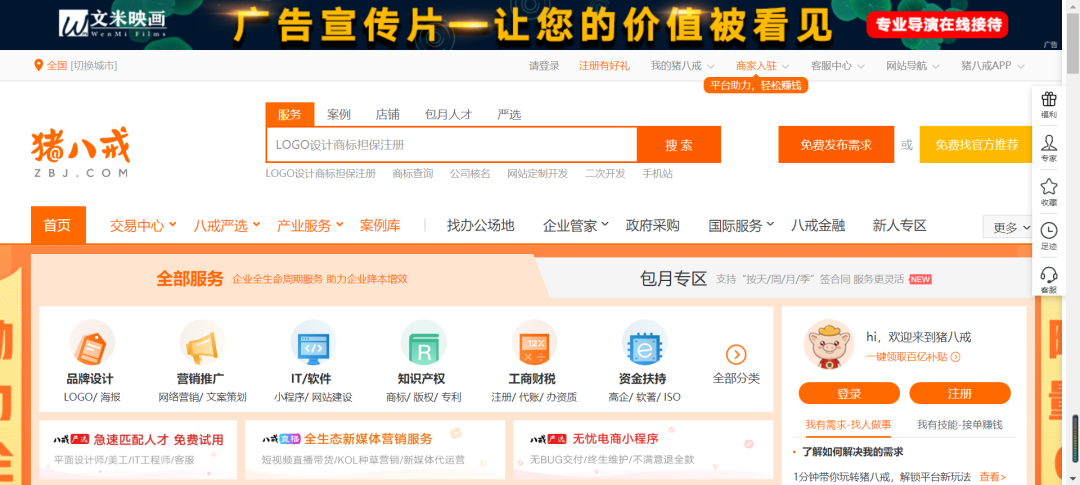Open the IT/软件 category icon
This screenshot has height=485, width=1080.
pyautogui.click(x=313, y=342)
